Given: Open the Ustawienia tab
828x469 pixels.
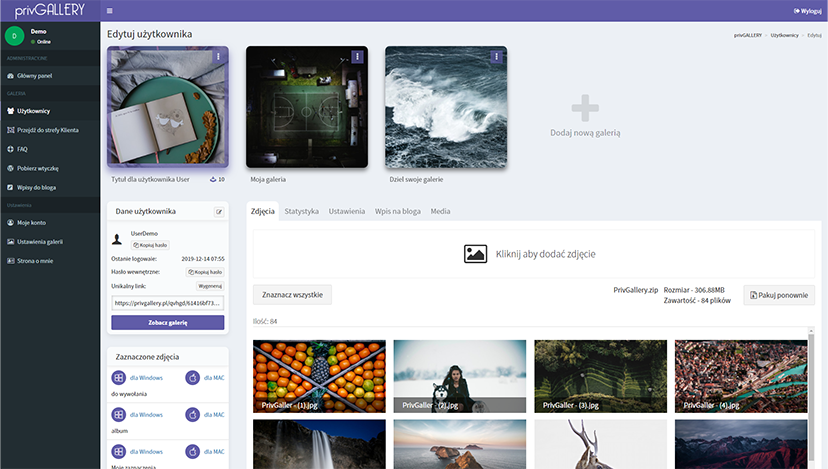Looking at the screenshot, I should (x=347, y=212).
